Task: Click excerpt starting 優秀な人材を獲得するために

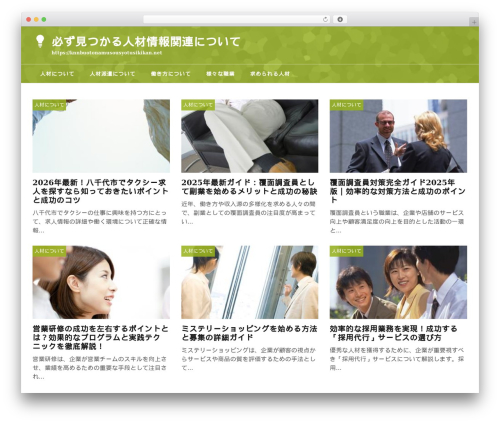Action: tap(397, 359)
